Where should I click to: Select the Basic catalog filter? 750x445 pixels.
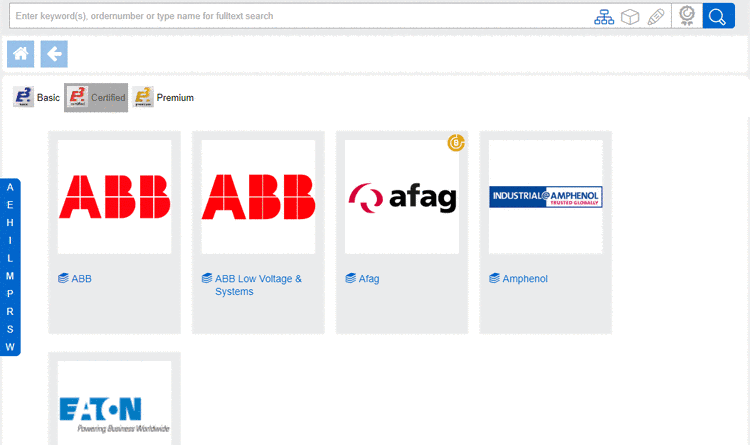click(37, 97)
